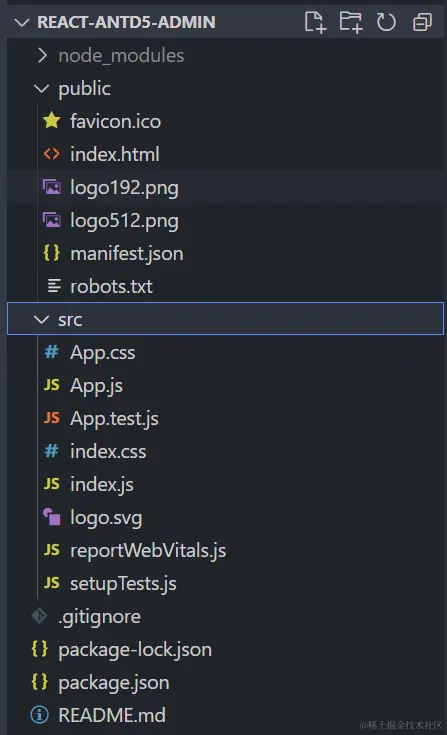Click the .gitignore git icon

tap(39, 616)
